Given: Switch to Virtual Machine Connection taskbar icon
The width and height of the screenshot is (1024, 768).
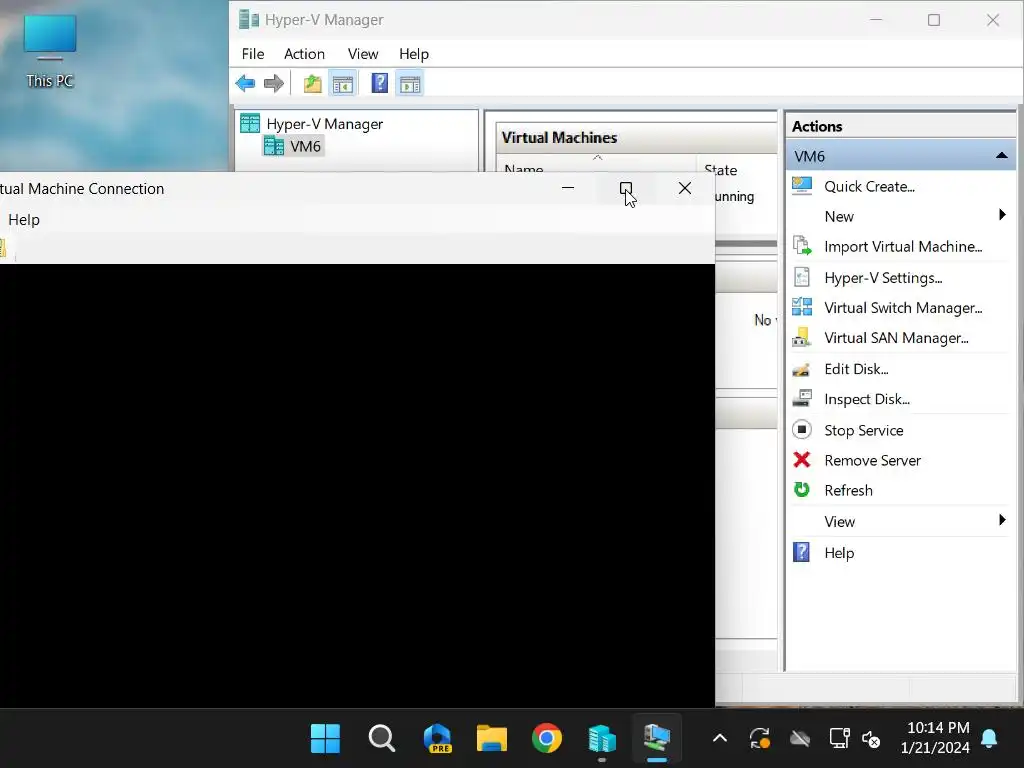Looking at the screenshot, I should 657,739.
